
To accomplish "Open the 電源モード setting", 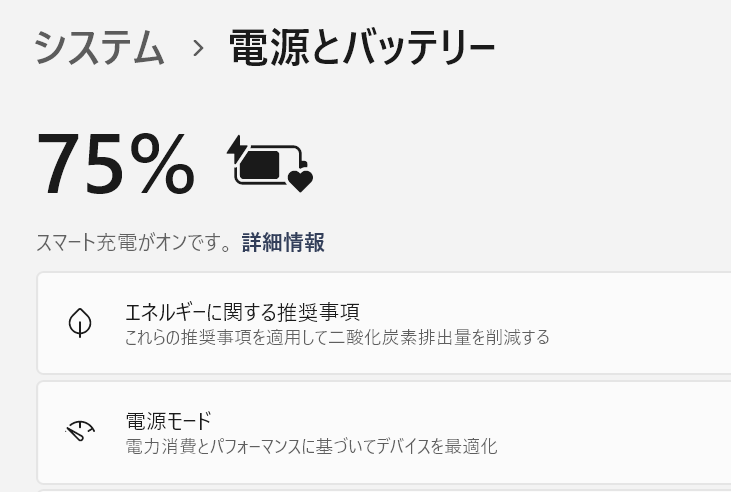I will (x=168, y=420).
